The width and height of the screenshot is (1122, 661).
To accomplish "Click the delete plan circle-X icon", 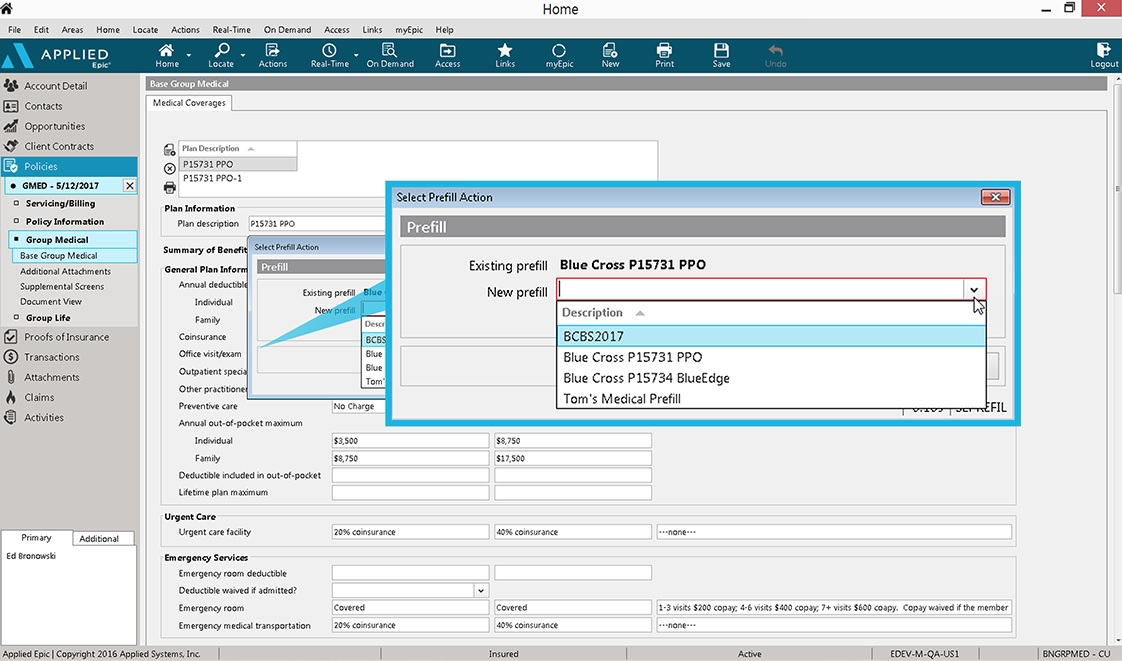I will (170, 169).
